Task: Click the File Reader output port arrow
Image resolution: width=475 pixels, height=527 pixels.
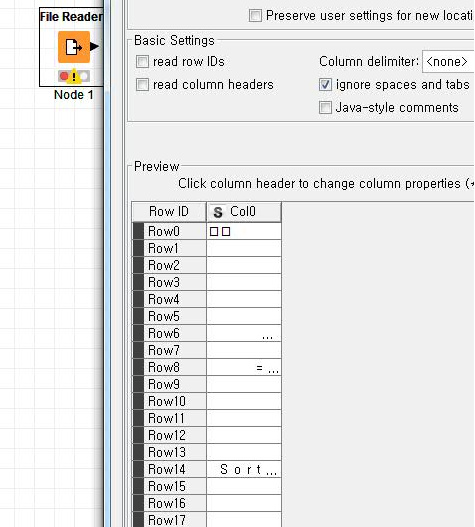Action: (x=94, y=47)
